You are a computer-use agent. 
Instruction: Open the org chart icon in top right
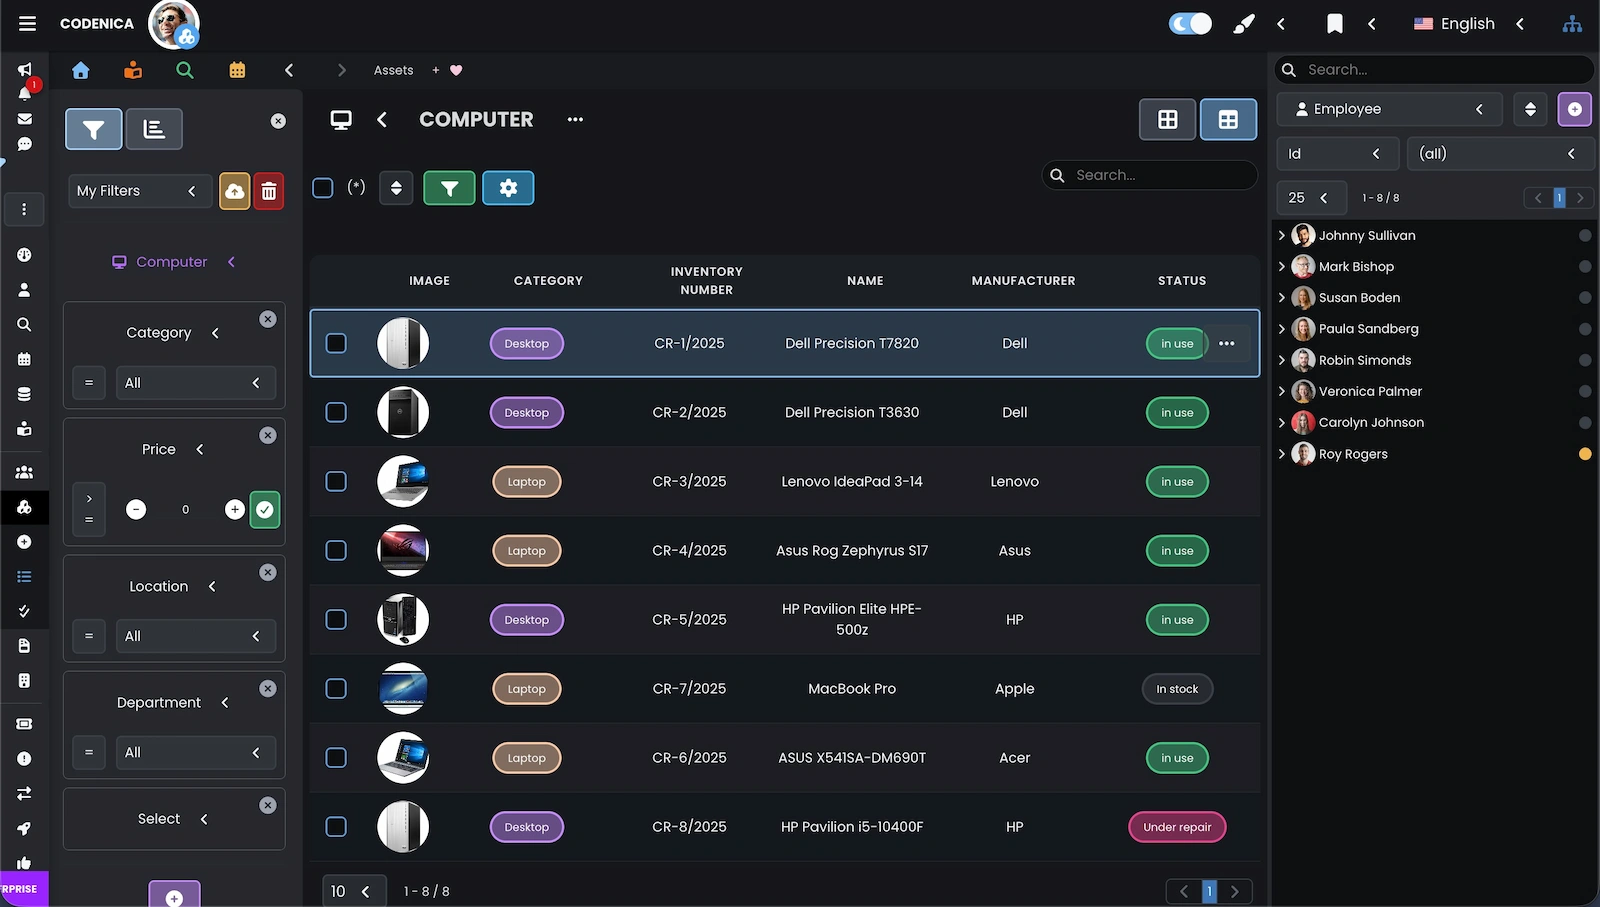1572,23
